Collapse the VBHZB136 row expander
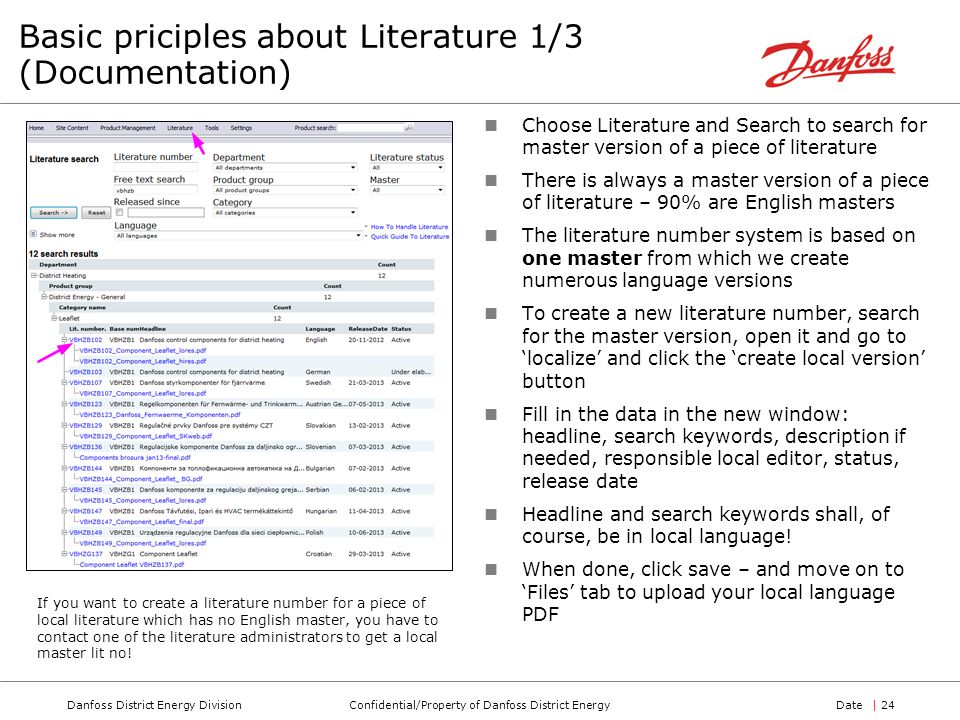The height and width of the screenshot is (720, 960). [64, 447]
